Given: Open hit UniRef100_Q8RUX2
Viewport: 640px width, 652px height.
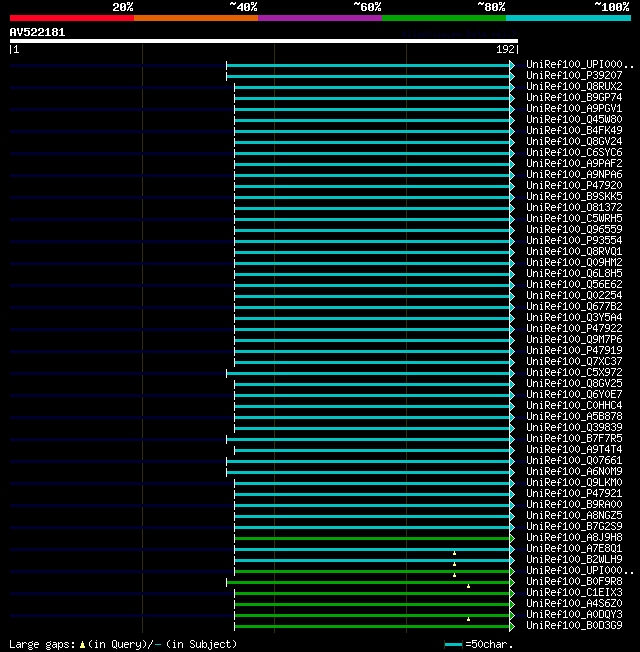Looking at the screenshot, I should click(x=574, y=86).
